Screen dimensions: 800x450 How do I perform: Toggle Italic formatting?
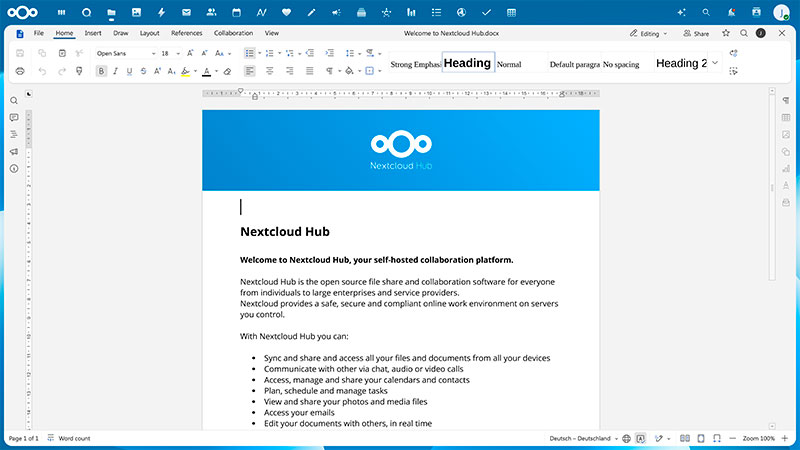click(x=115, y=71)
